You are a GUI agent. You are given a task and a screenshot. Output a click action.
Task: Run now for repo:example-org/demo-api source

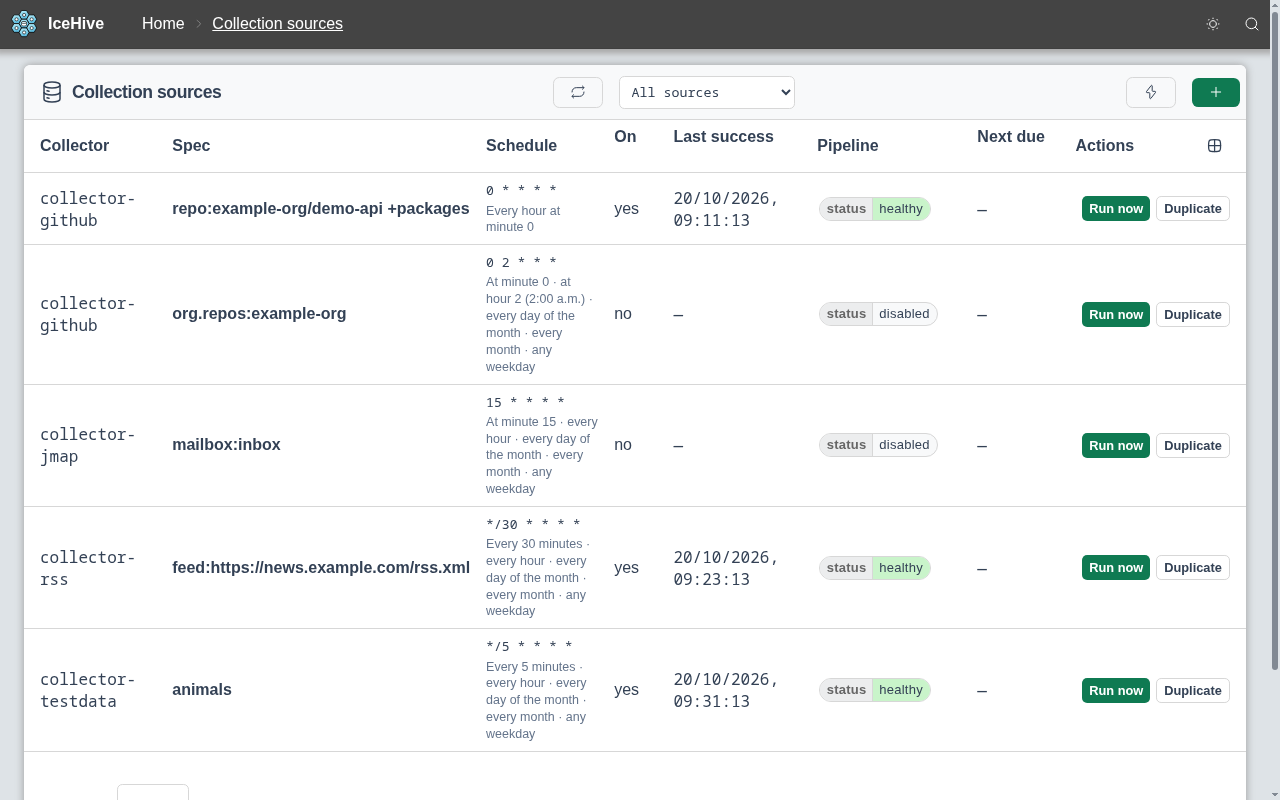1116,208
